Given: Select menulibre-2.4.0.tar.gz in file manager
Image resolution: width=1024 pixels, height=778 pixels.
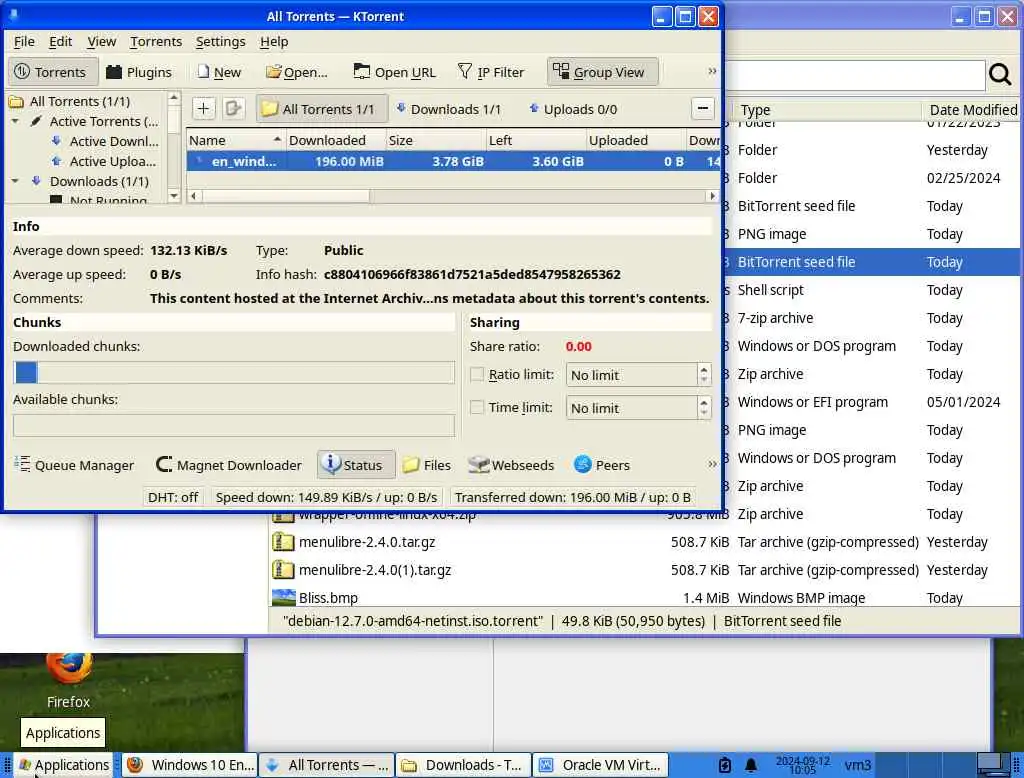Looking at the screenshot, I should tap(366, 542).
